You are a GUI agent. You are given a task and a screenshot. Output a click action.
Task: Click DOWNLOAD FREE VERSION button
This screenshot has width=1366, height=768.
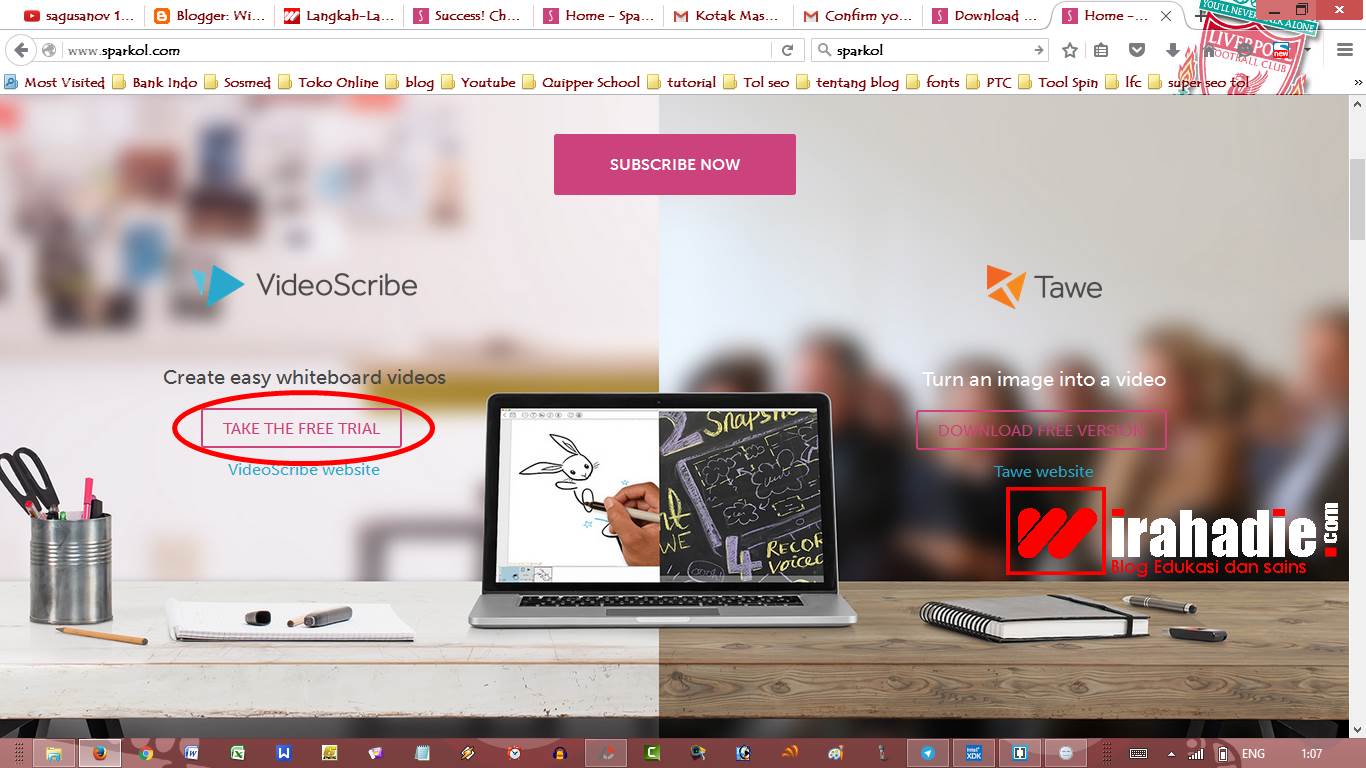1041,430
